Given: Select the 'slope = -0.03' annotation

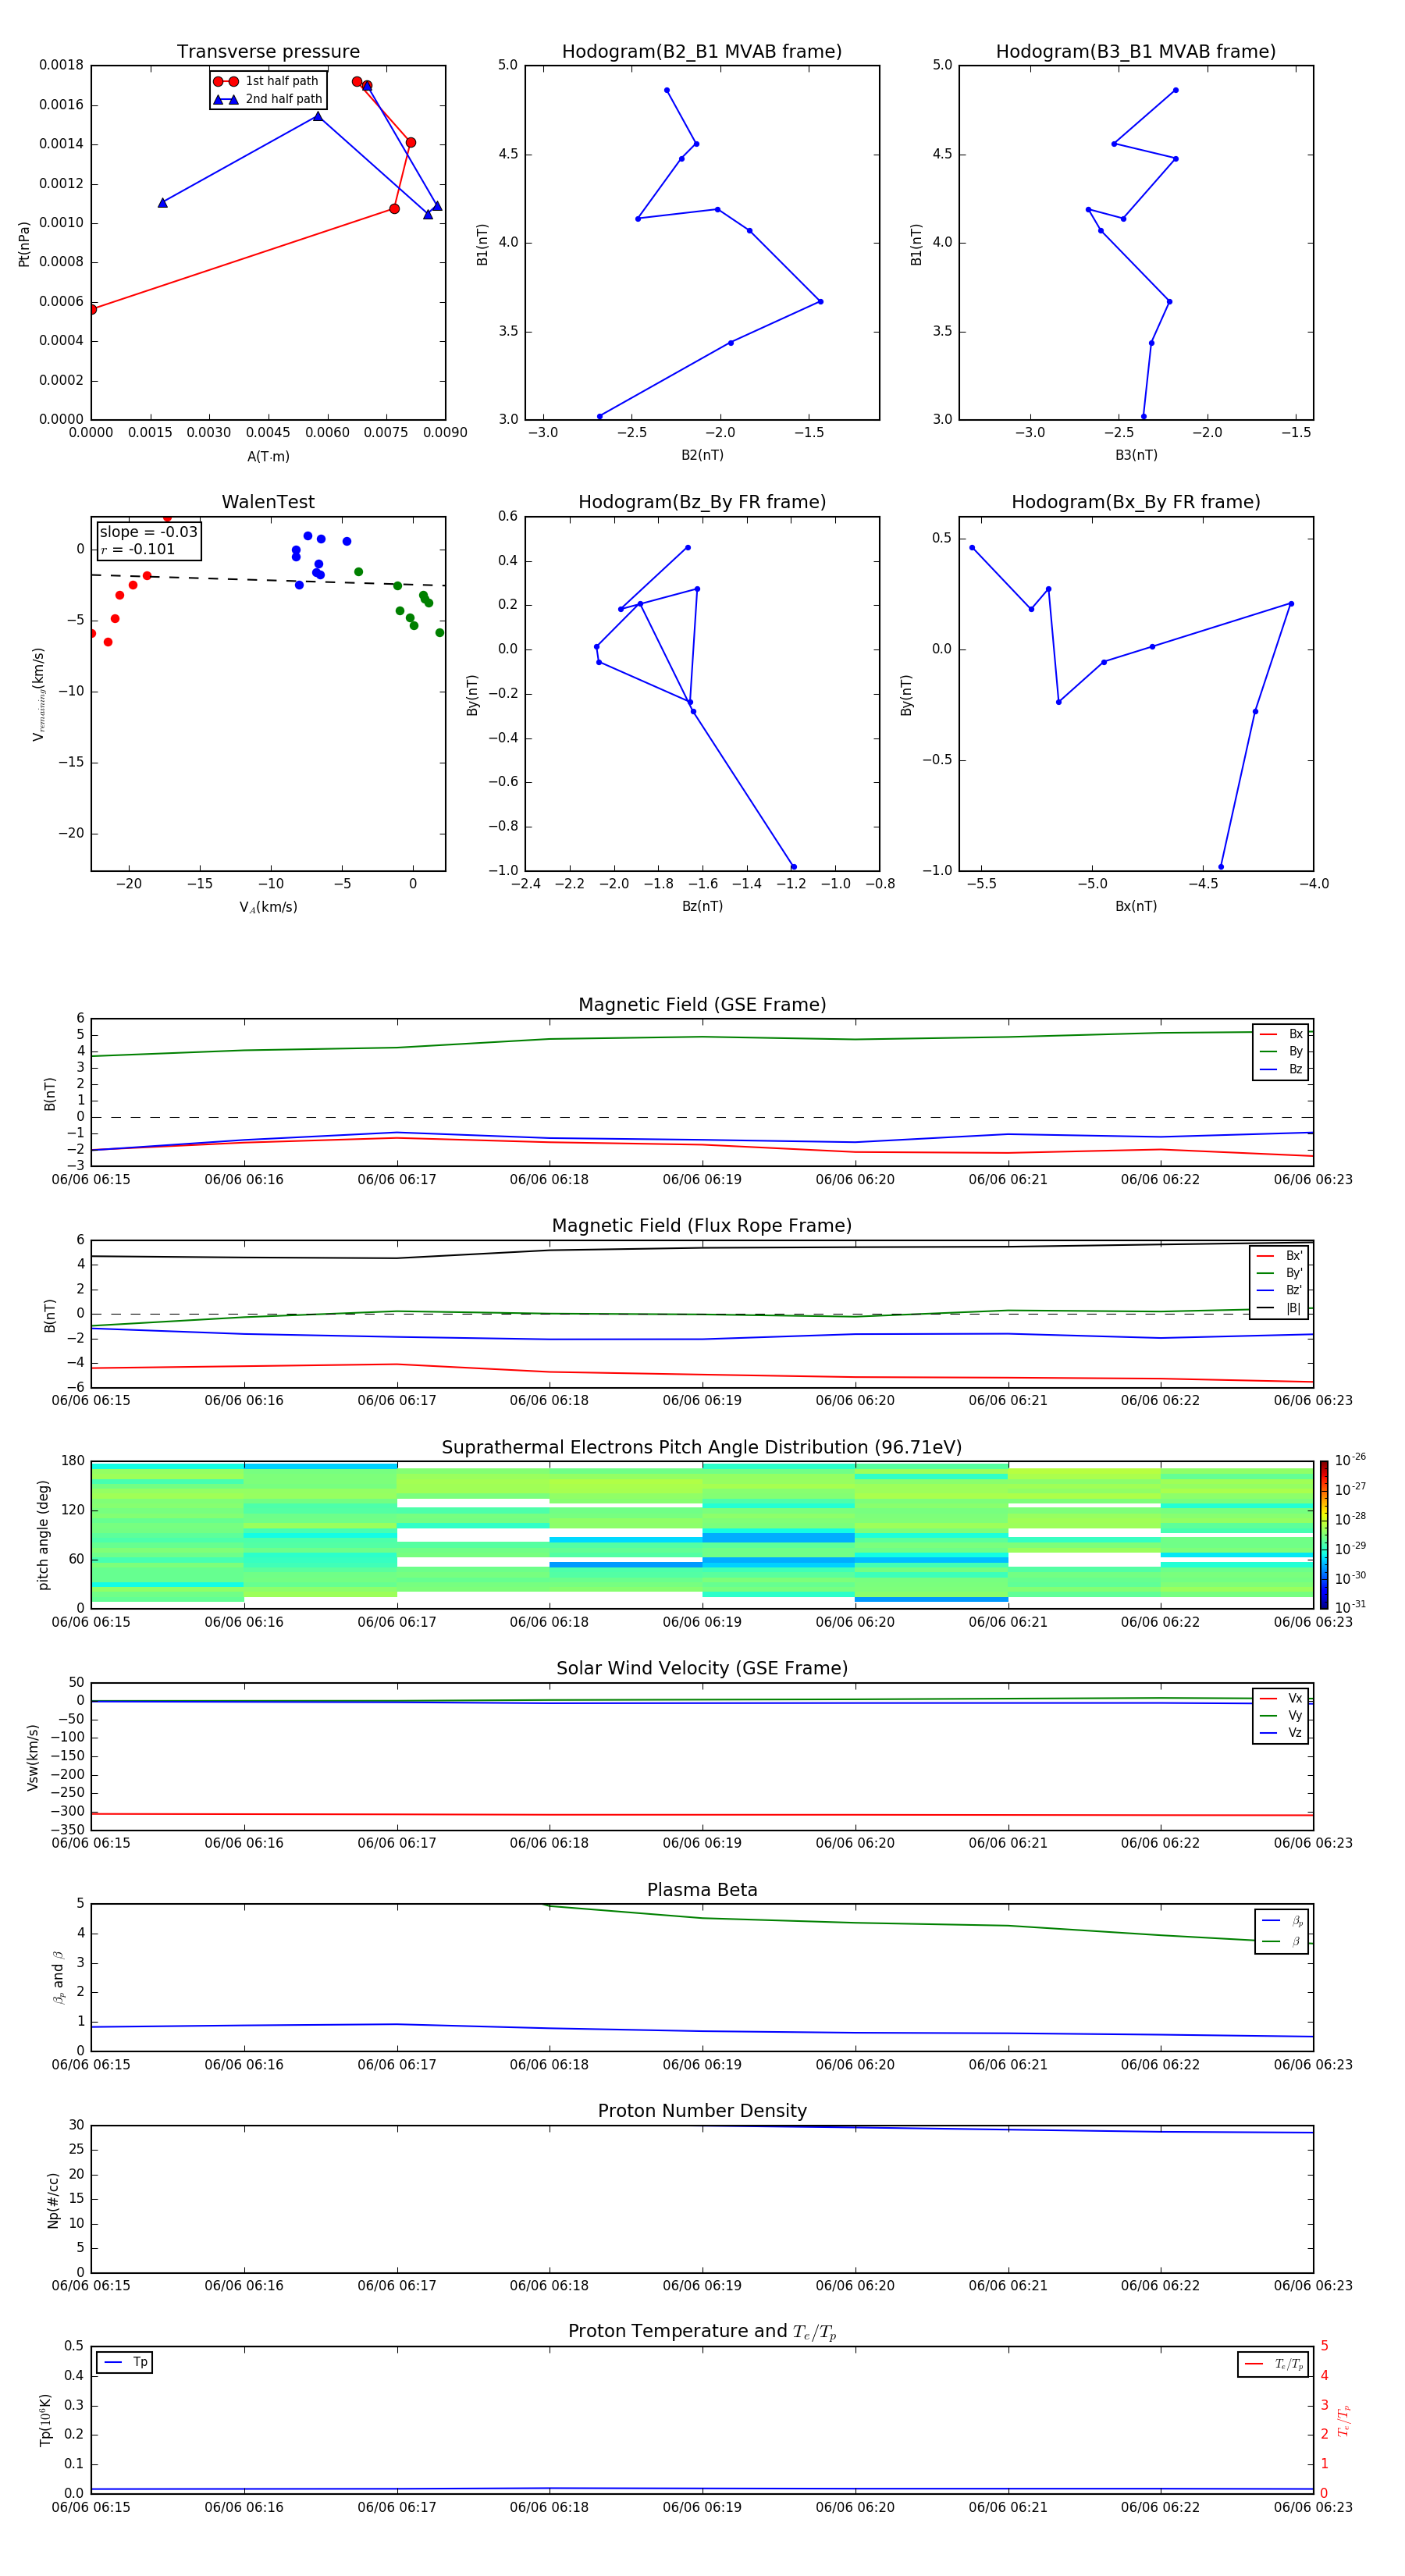Looking at the screenshot, I should pos(149,532).
